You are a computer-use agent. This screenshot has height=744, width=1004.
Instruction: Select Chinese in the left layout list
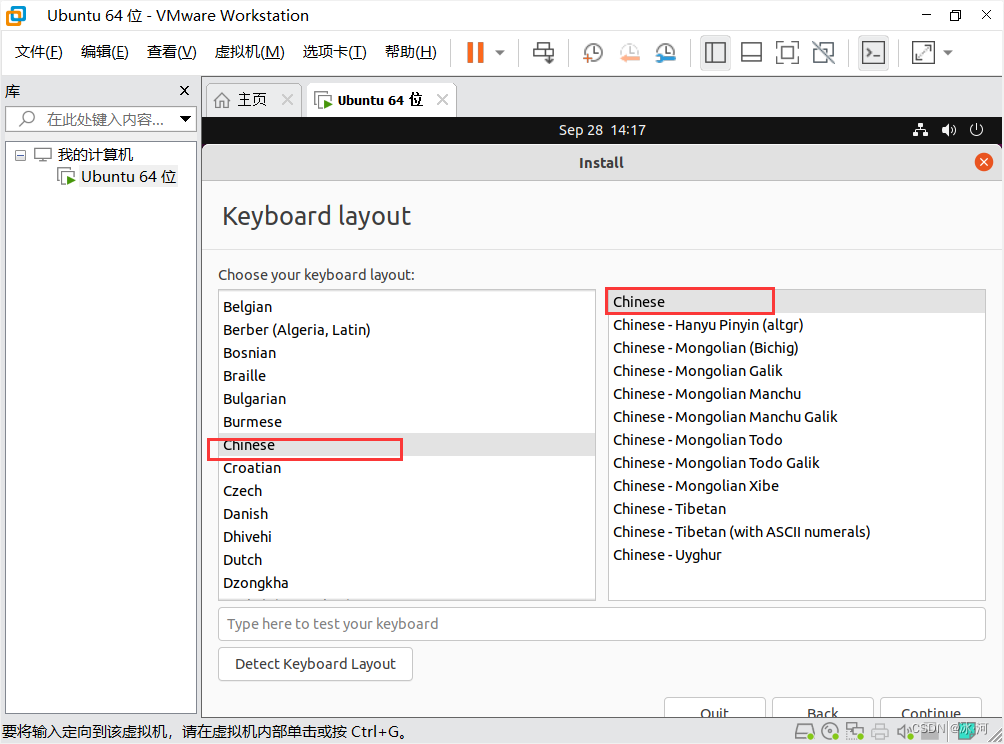[407, 445]
